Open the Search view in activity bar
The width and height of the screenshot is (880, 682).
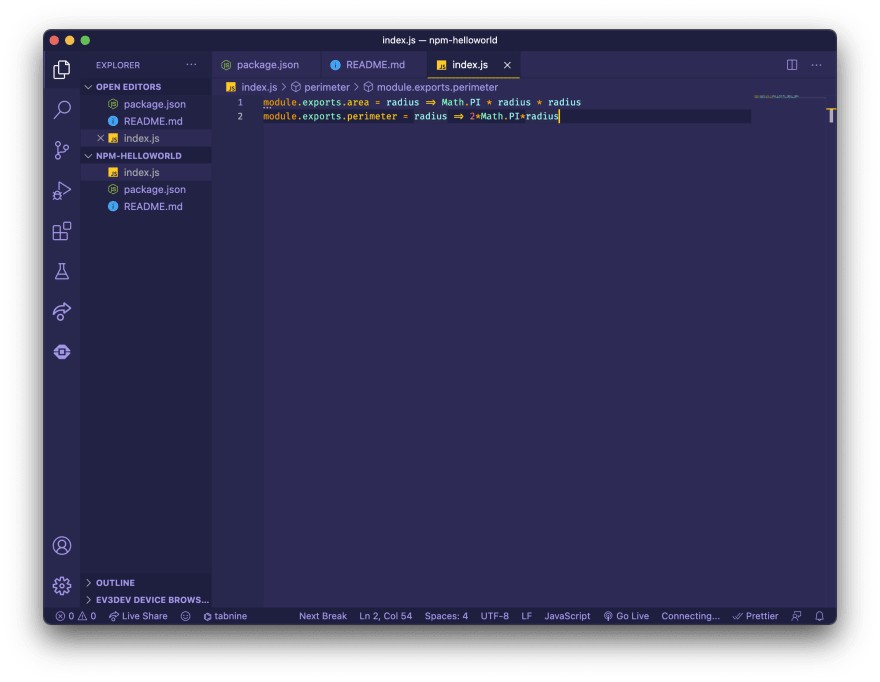[x=62, y=109]
